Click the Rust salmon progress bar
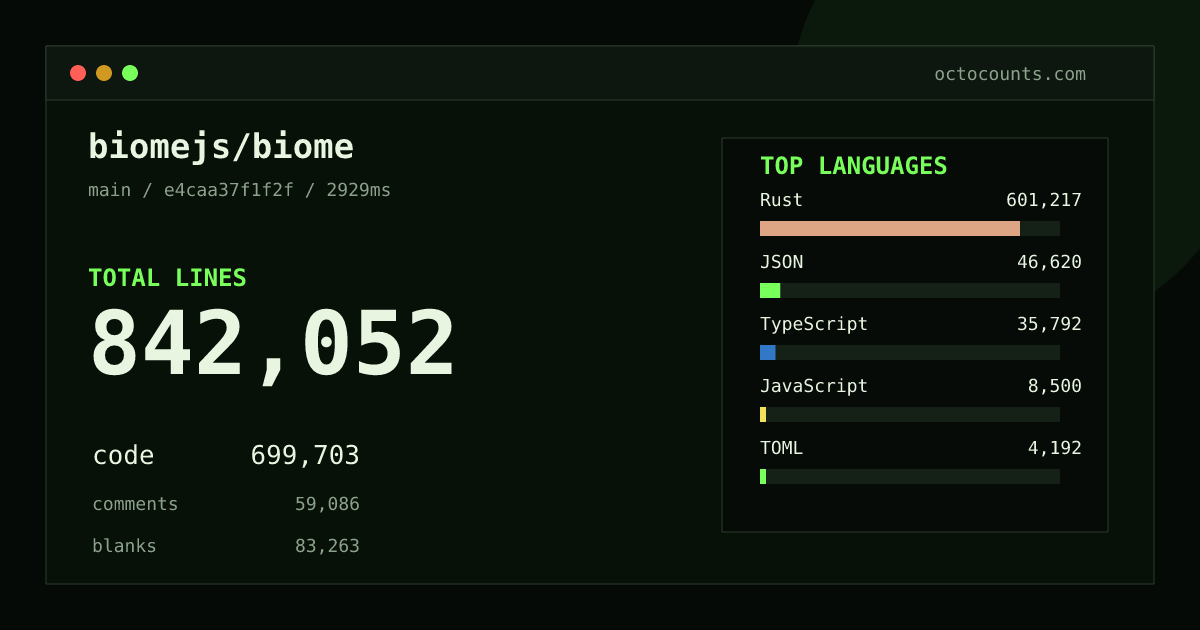The height and width of the screenshot is (630, 1200). click(890, 228)
